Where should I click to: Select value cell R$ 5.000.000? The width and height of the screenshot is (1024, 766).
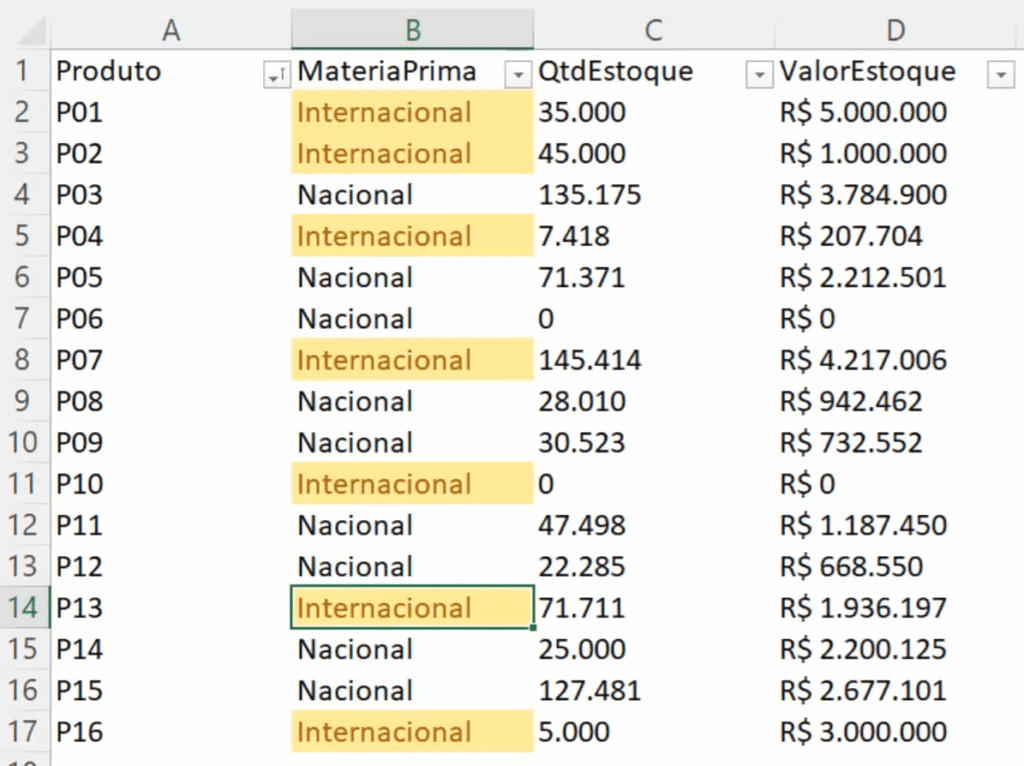pyautogui.click(x=896, y=112)
